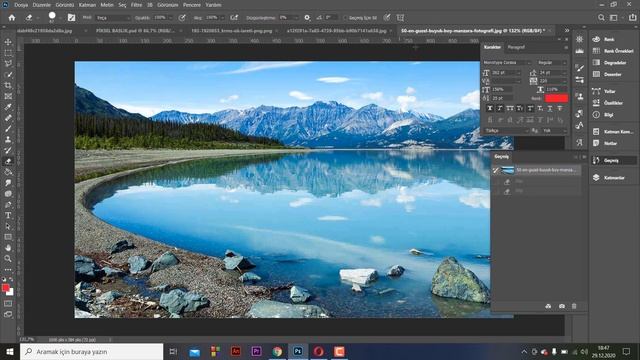The image size is (640, 360).
Task: Select the Type tool
Action: 8,215
